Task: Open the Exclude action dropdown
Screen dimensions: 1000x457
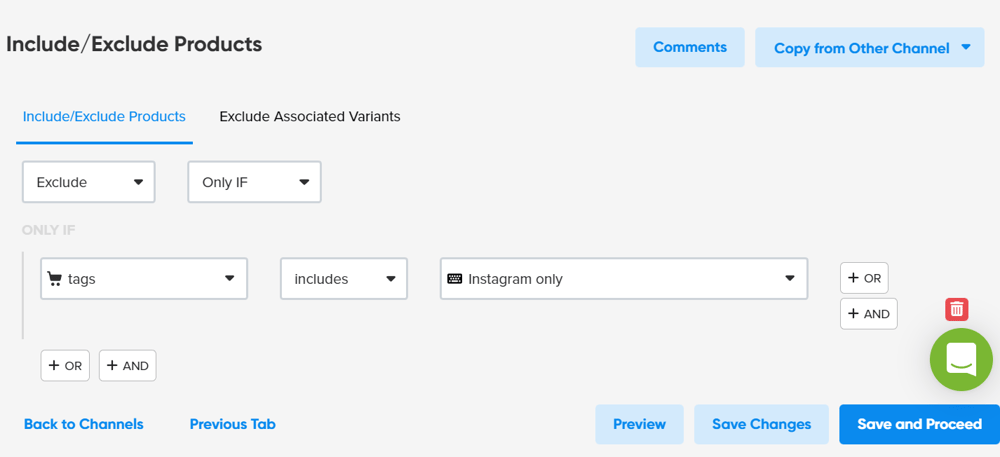Action: tap(89, 182)
